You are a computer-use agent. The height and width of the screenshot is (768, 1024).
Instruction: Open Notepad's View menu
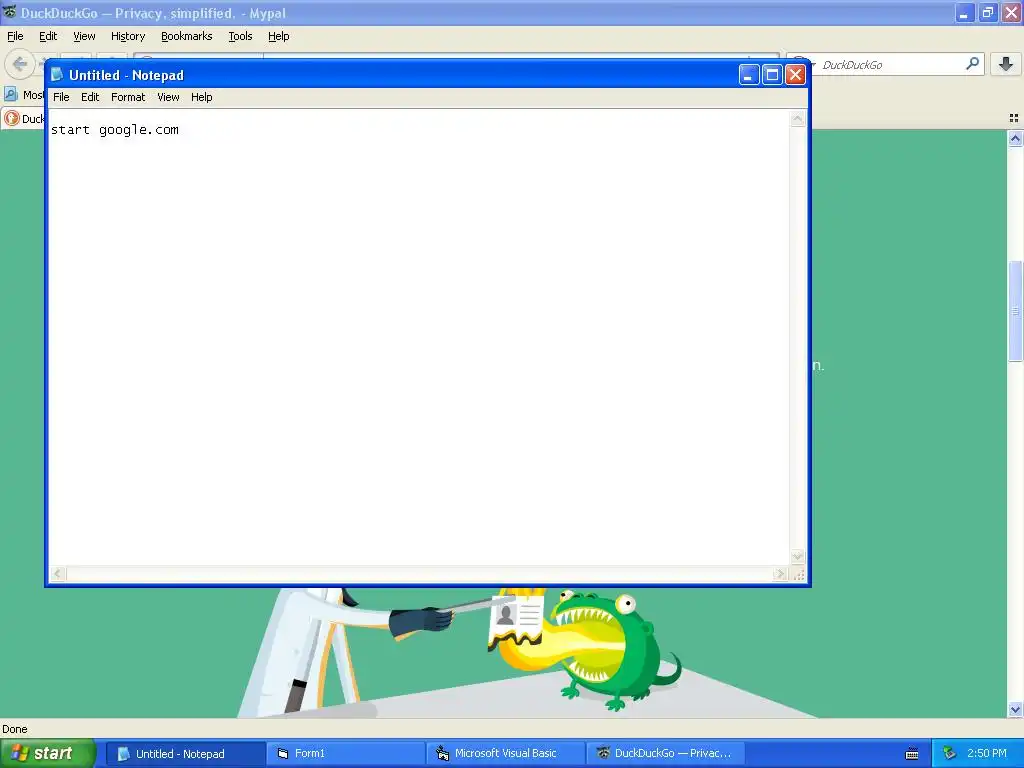click(168, 97)
